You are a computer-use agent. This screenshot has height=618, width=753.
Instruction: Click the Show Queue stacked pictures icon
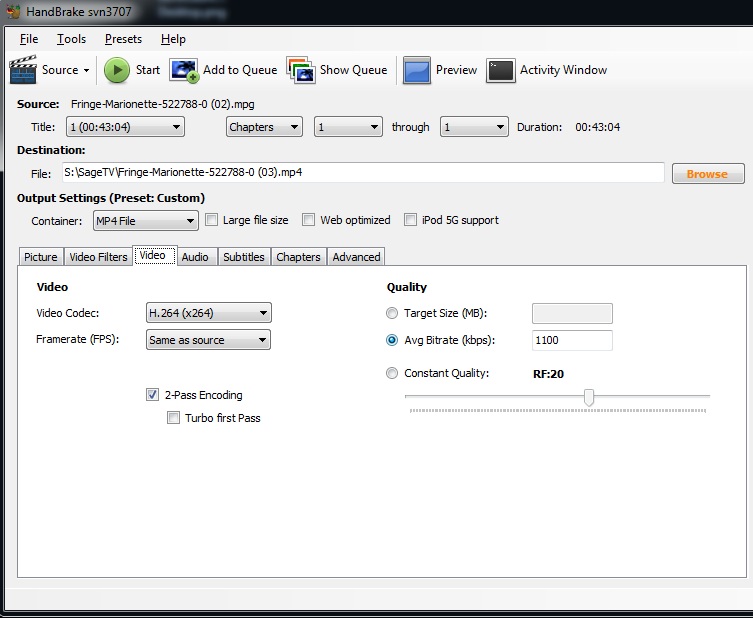tap(301, 70)
